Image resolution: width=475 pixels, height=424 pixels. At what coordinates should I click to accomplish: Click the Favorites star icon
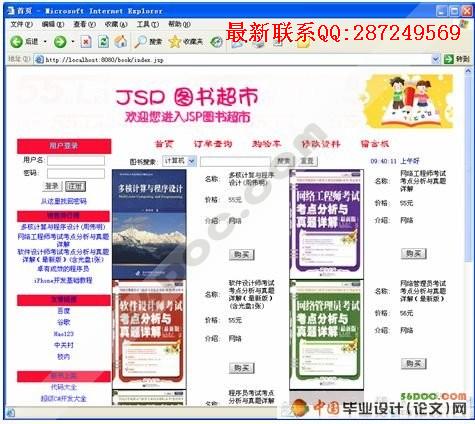point(174,42)
